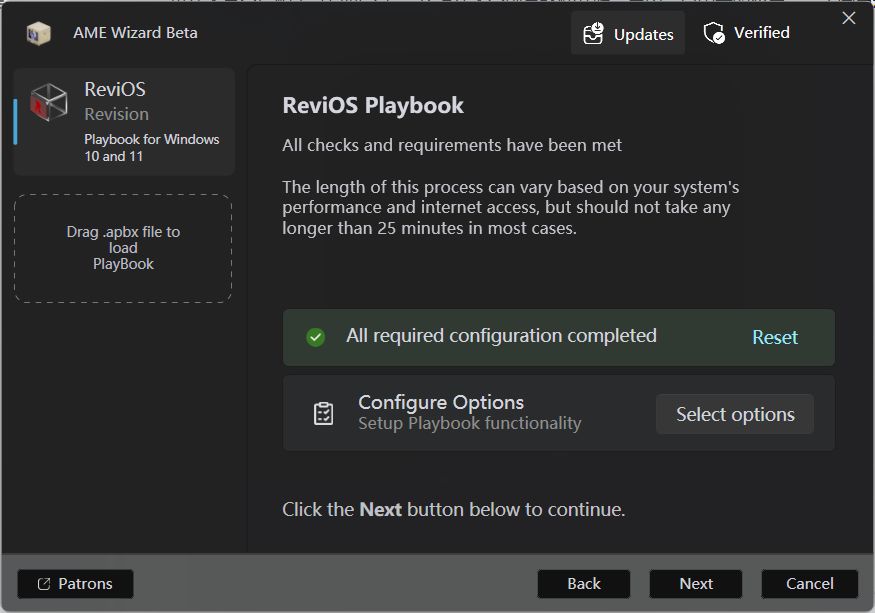This screenshot has height=613, width=875.
Task: Open Select options for the playbook
Action: pyautogui.click(x=735, y=414)
